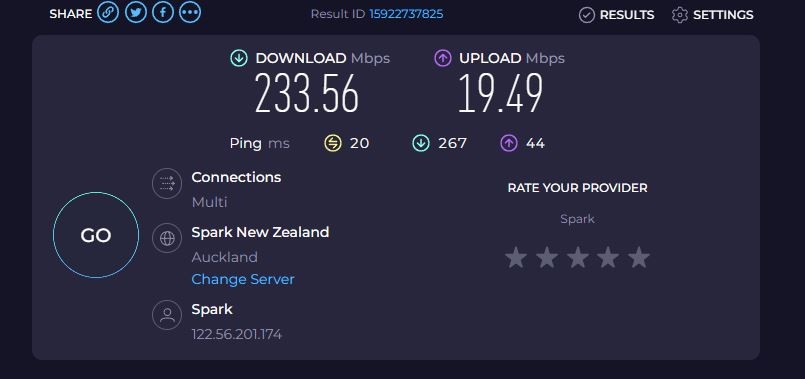This screenshot has width=805, height=379.
Task: Open result ID 15922737825 link
Action: click(406, 14)
